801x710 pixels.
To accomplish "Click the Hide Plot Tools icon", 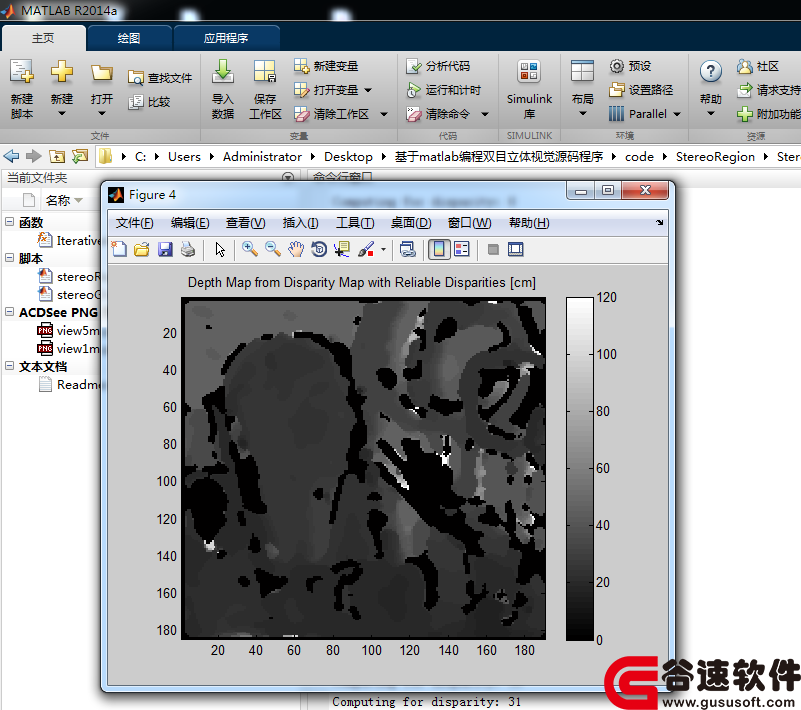I will [x=493, y=249].
